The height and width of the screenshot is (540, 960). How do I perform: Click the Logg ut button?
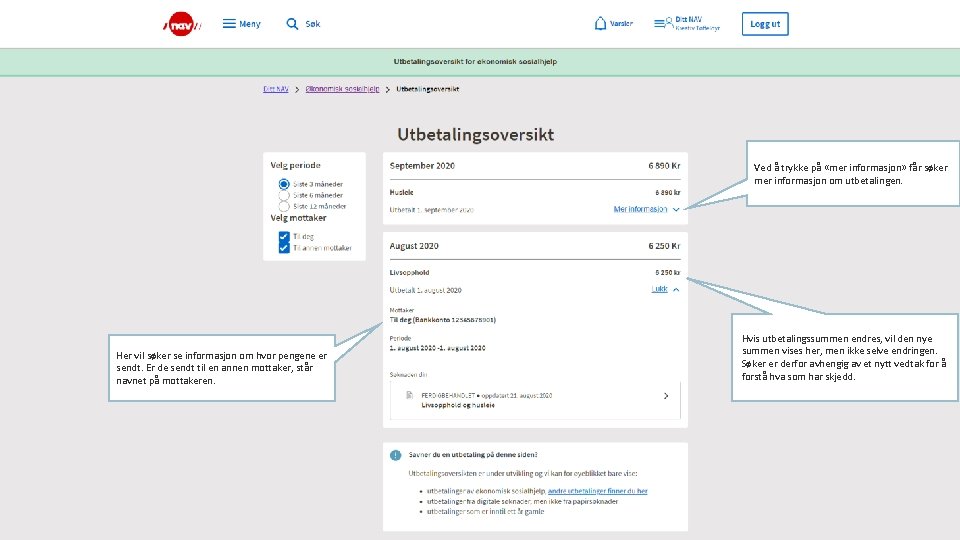click(765, 24)
